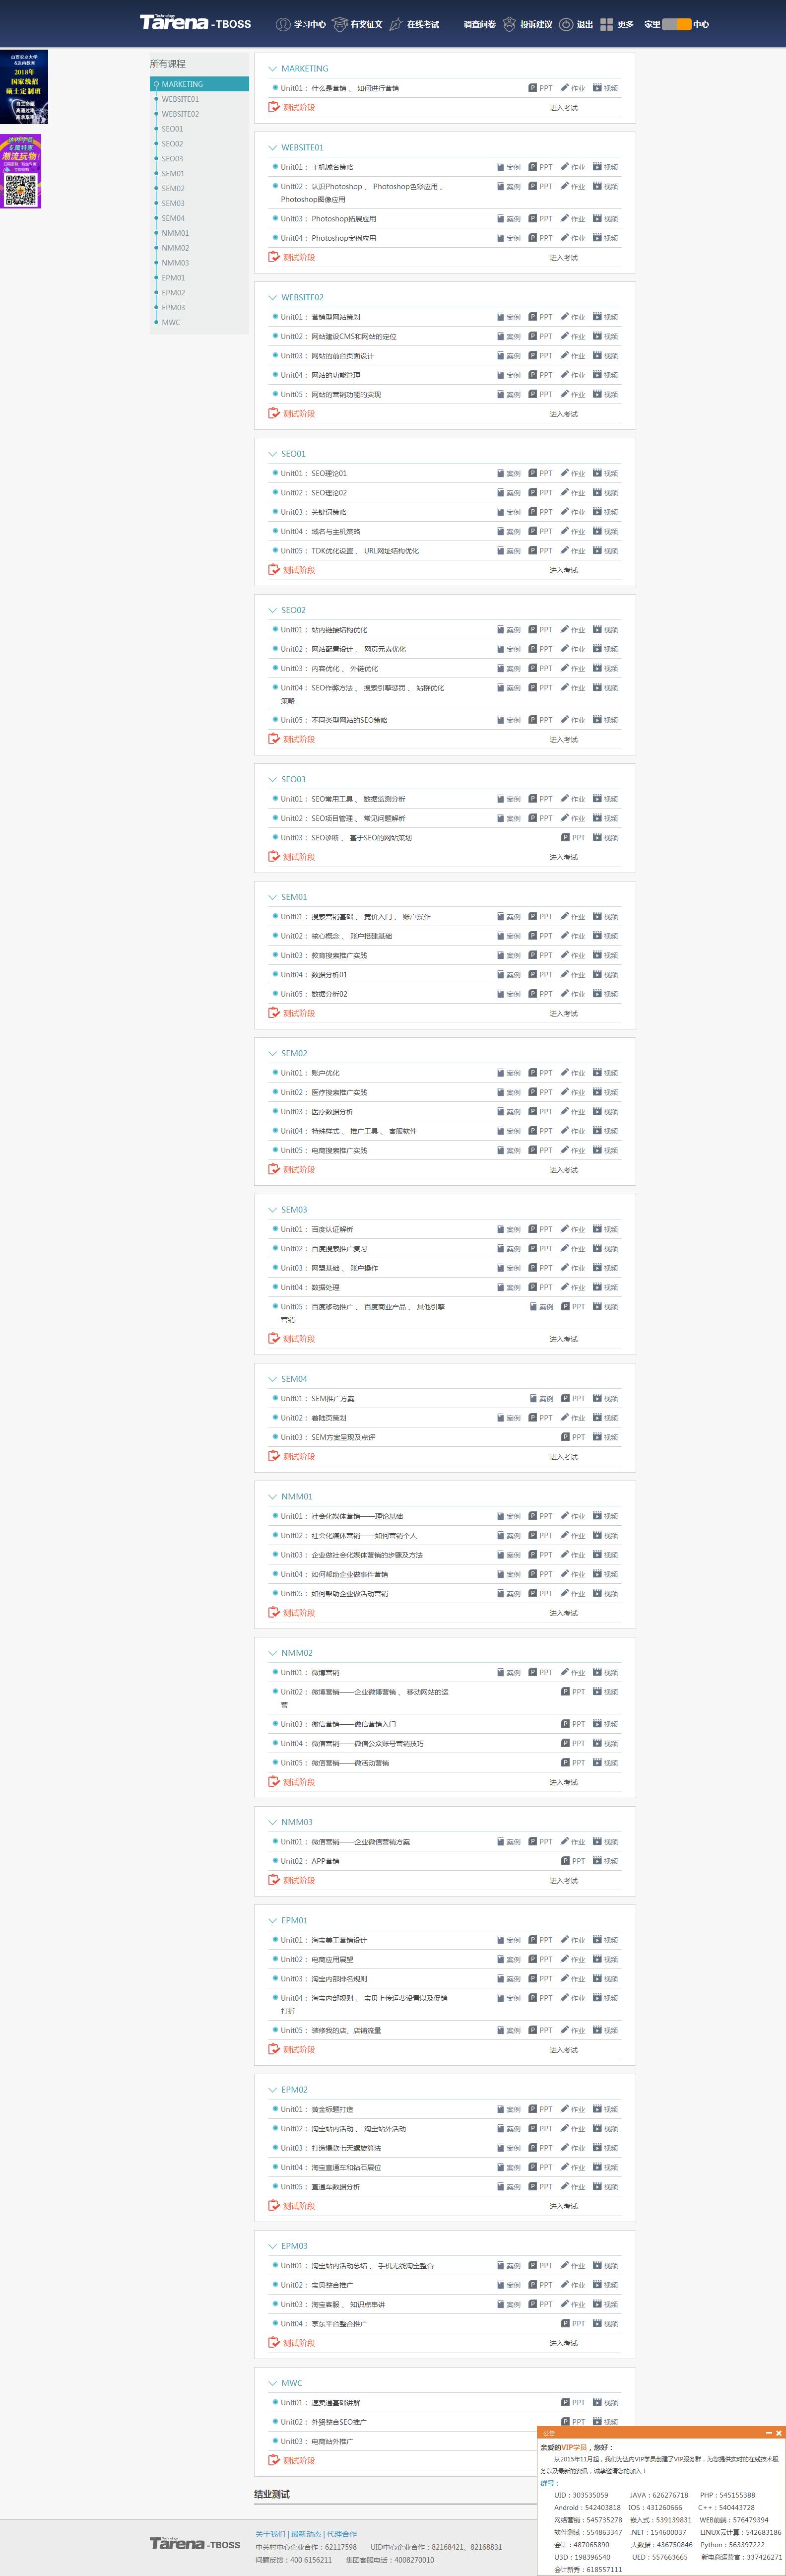Open 案例 for 站内链接结构优化 unit
The image size is (786, 2576).
coord(508,630)
